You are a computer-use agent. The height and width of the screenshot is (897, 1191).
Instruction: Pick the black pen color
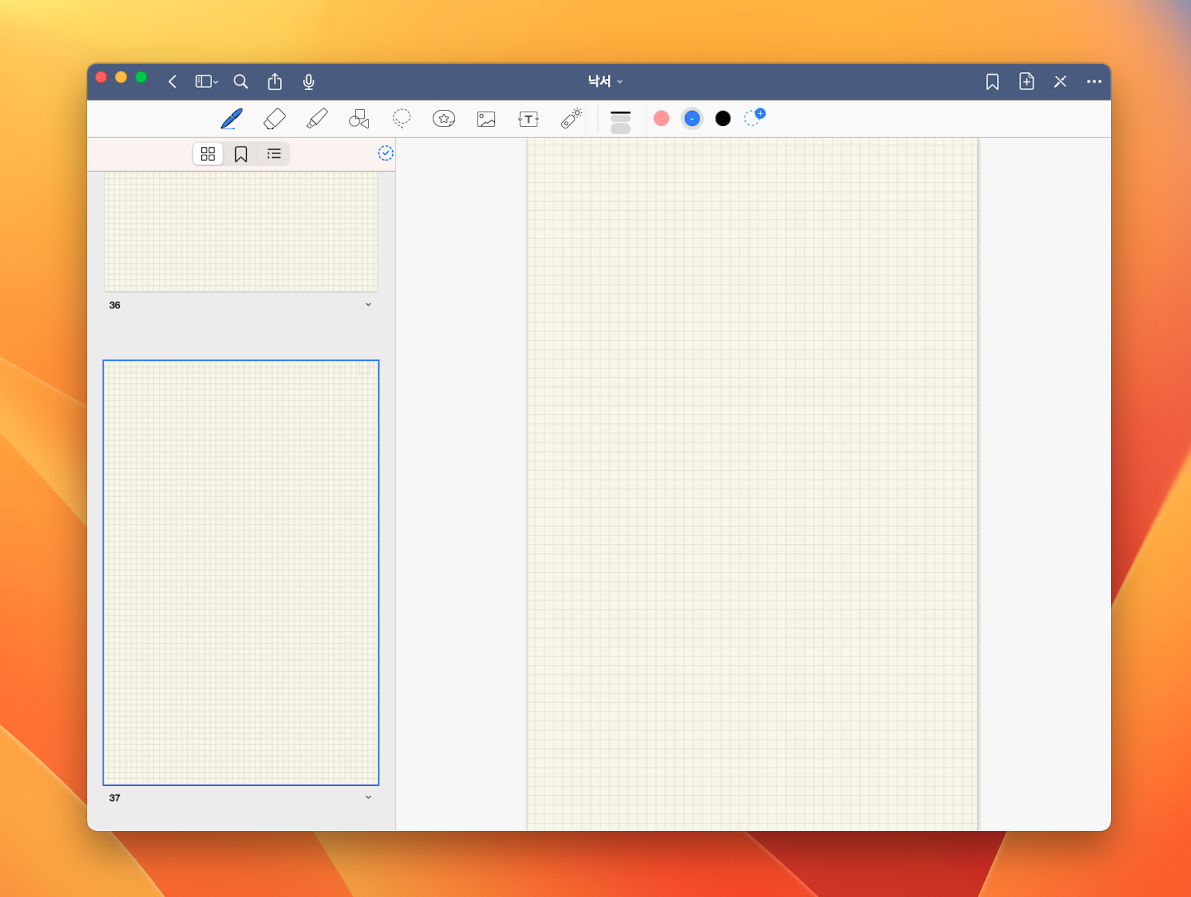point(723,118)
